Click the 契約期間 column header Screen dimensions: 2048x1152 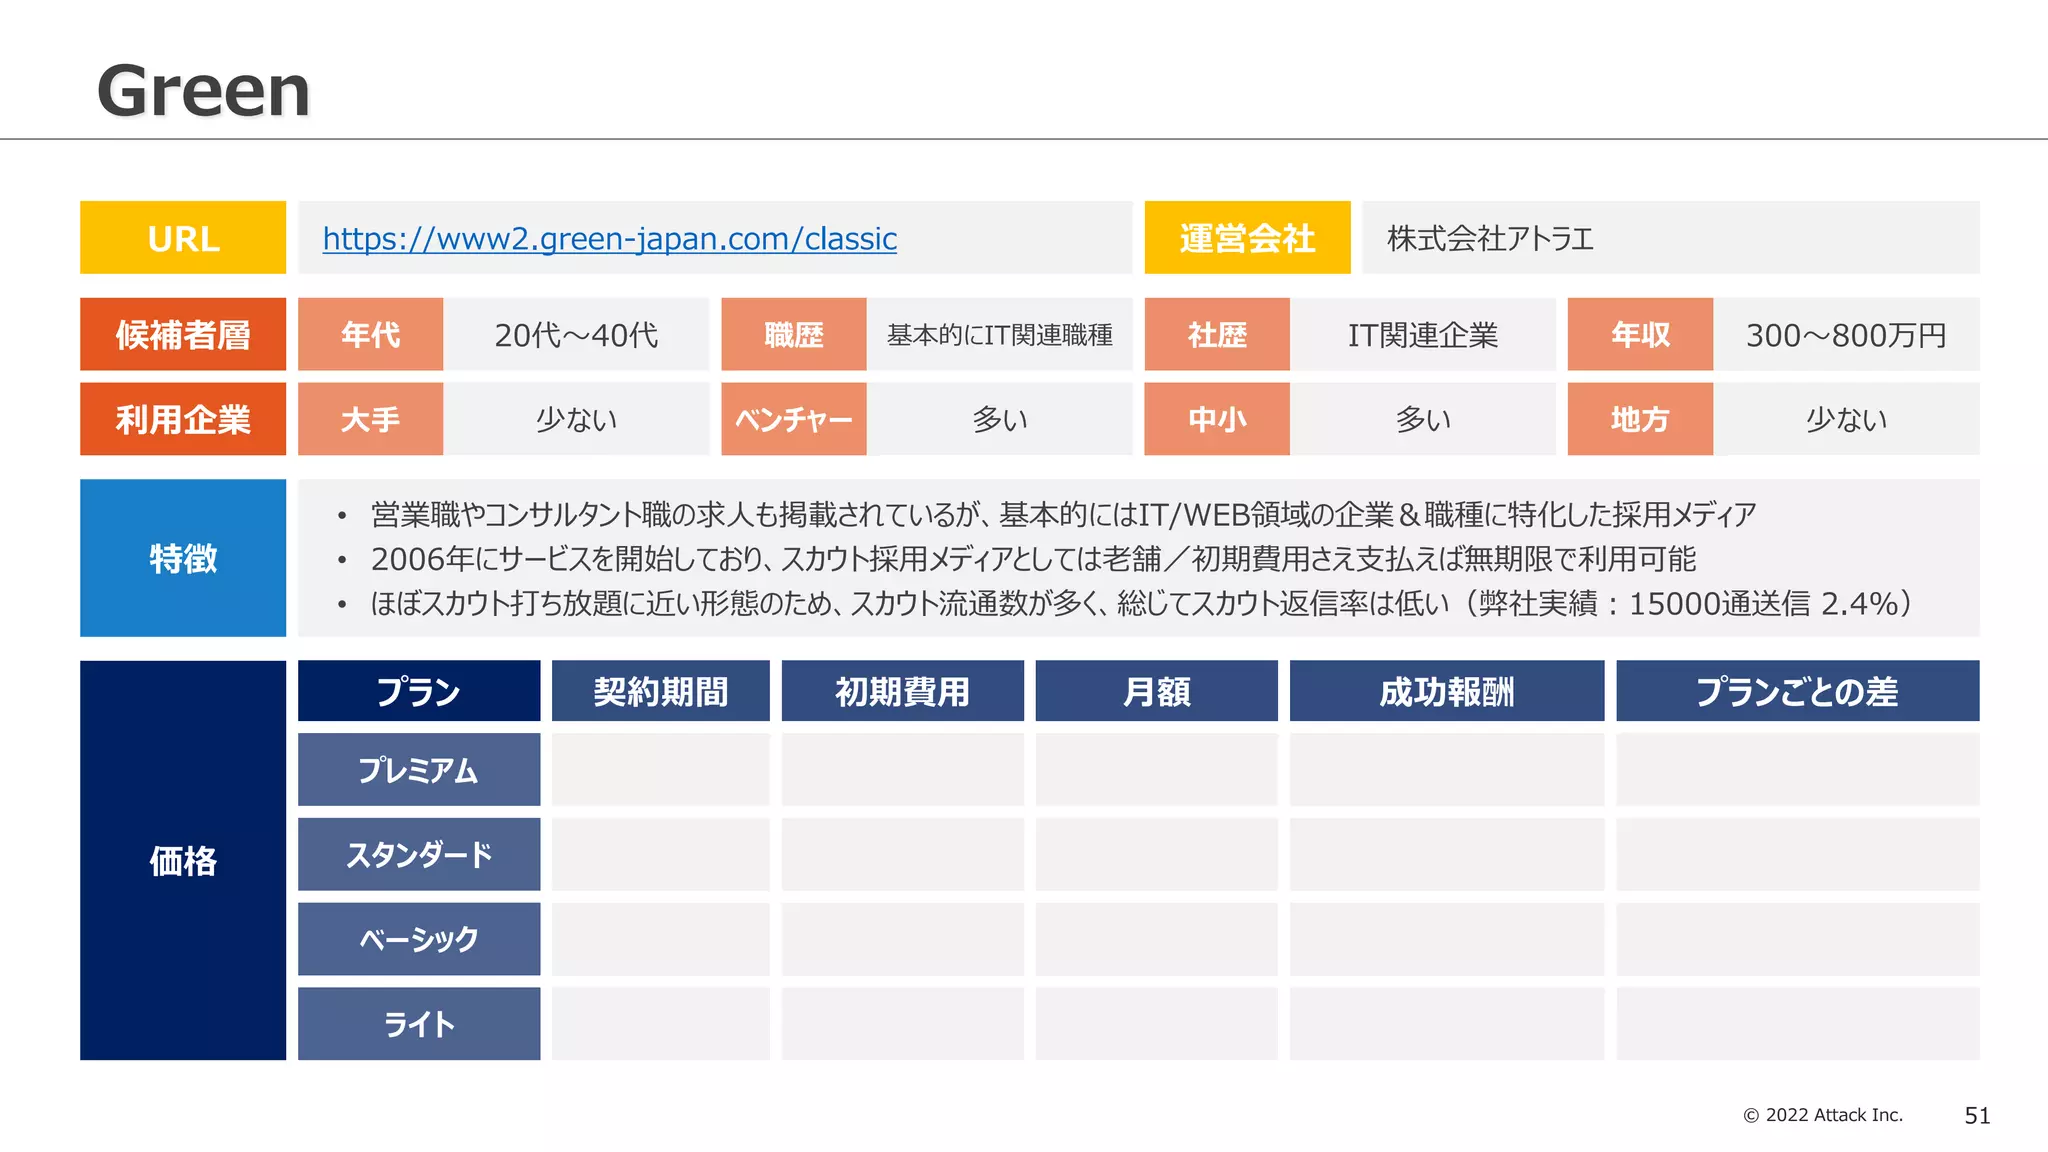(661, 691)
